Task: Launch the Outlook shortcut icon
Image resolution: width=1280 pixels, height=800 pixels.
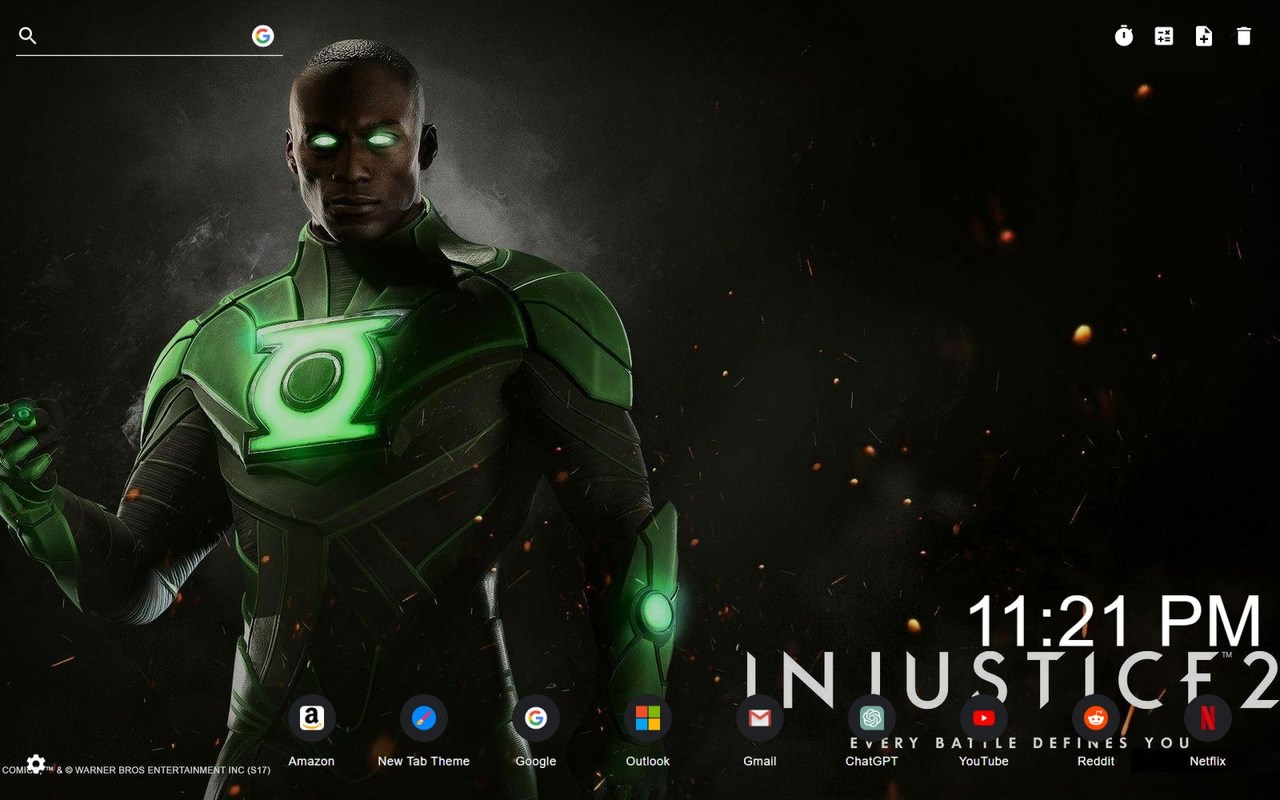Action: click(x=648, y=718)
